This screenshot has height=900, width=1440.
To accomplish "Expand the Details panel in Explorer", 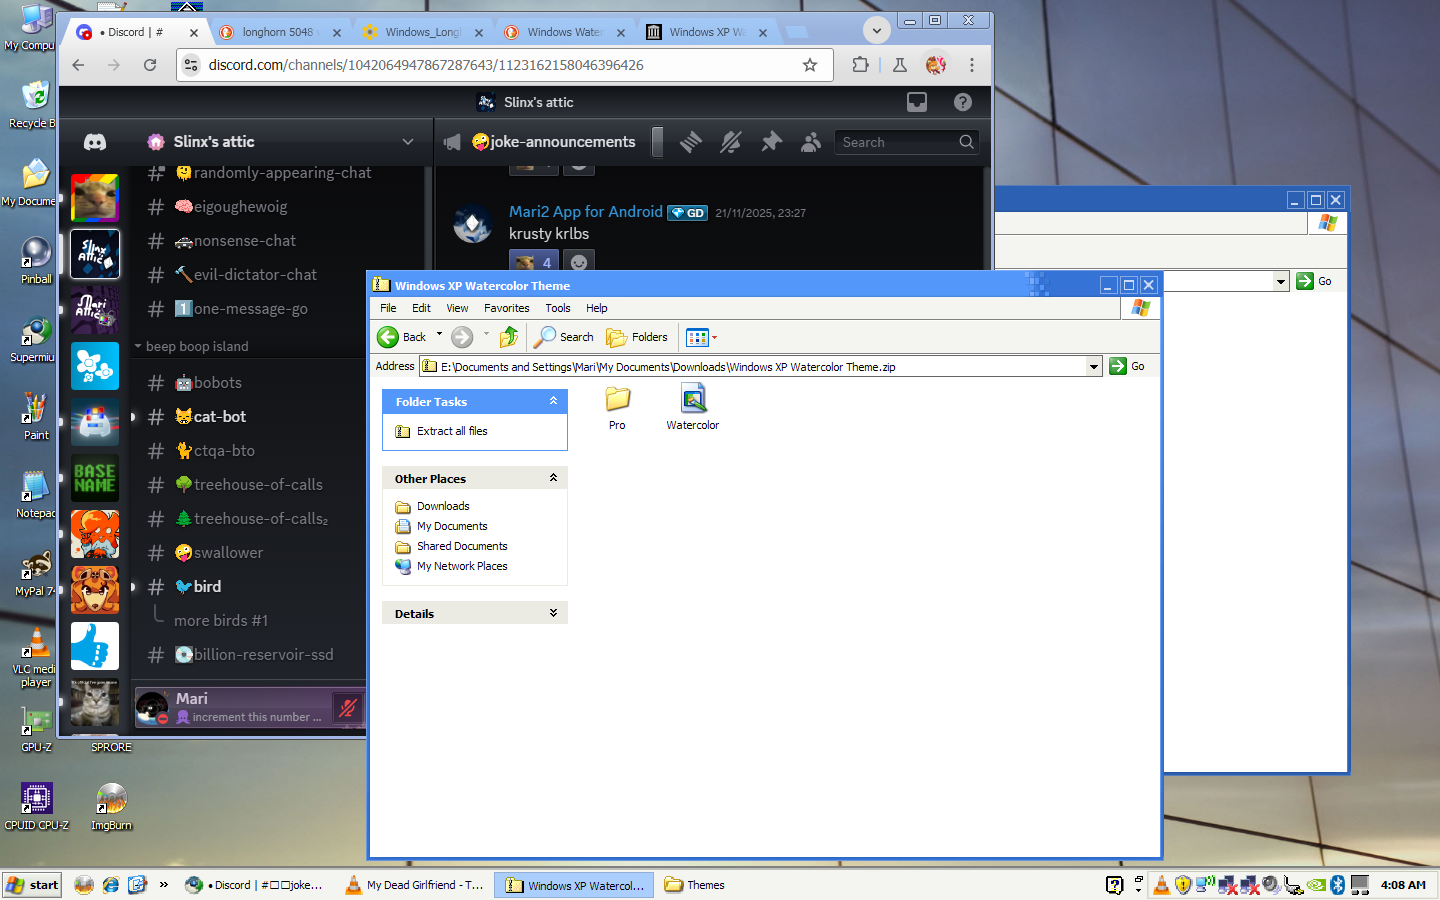I will 553,613.
